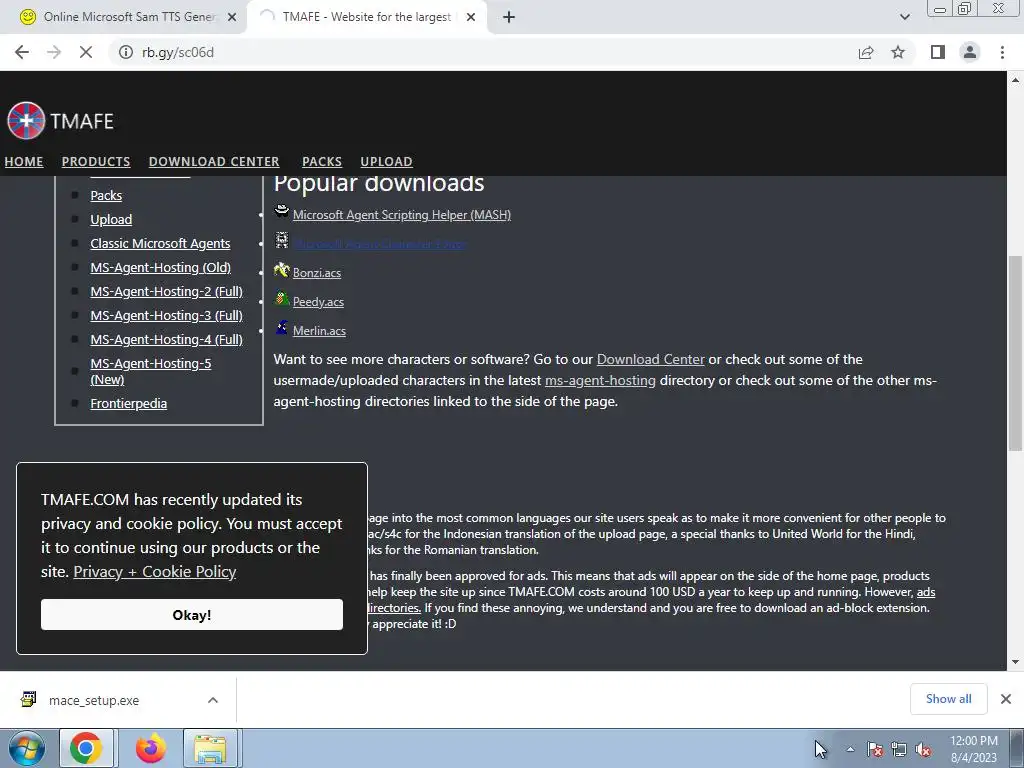Close the Microsoft Sam TTS tab
Screen dimensions: 1024x768
point(232,17)
